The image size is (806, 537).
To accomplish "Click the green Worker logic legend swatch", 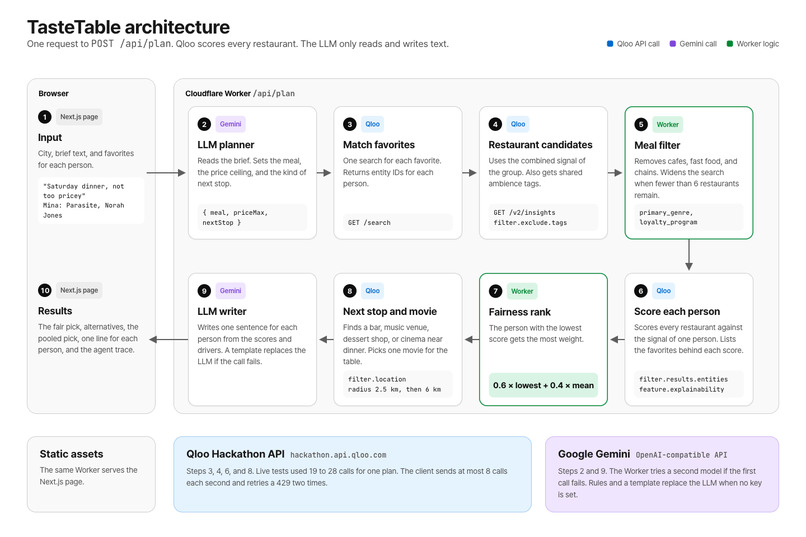I will click(x=730, y=44).
